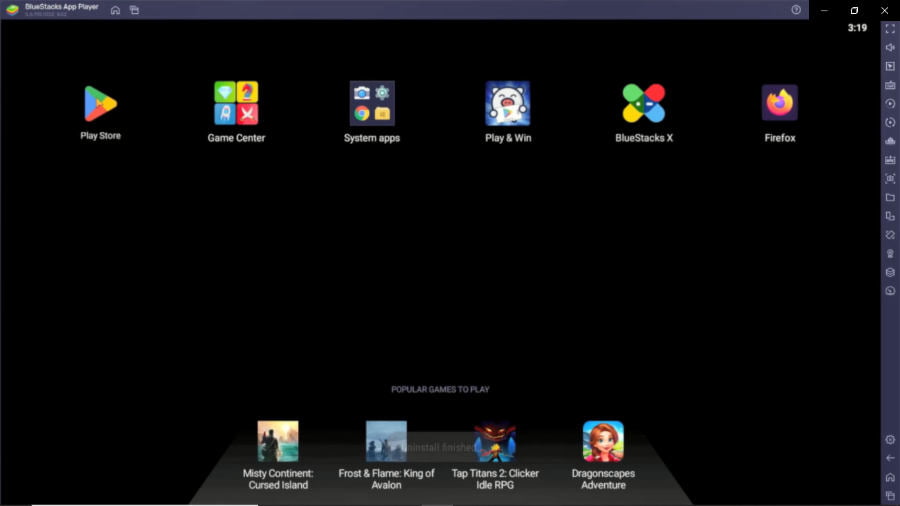Image resolution: width=900 pixels, height=506 pixels.
Task: Click the sync operations sidebar icon
Action: [x=890, y=122]
